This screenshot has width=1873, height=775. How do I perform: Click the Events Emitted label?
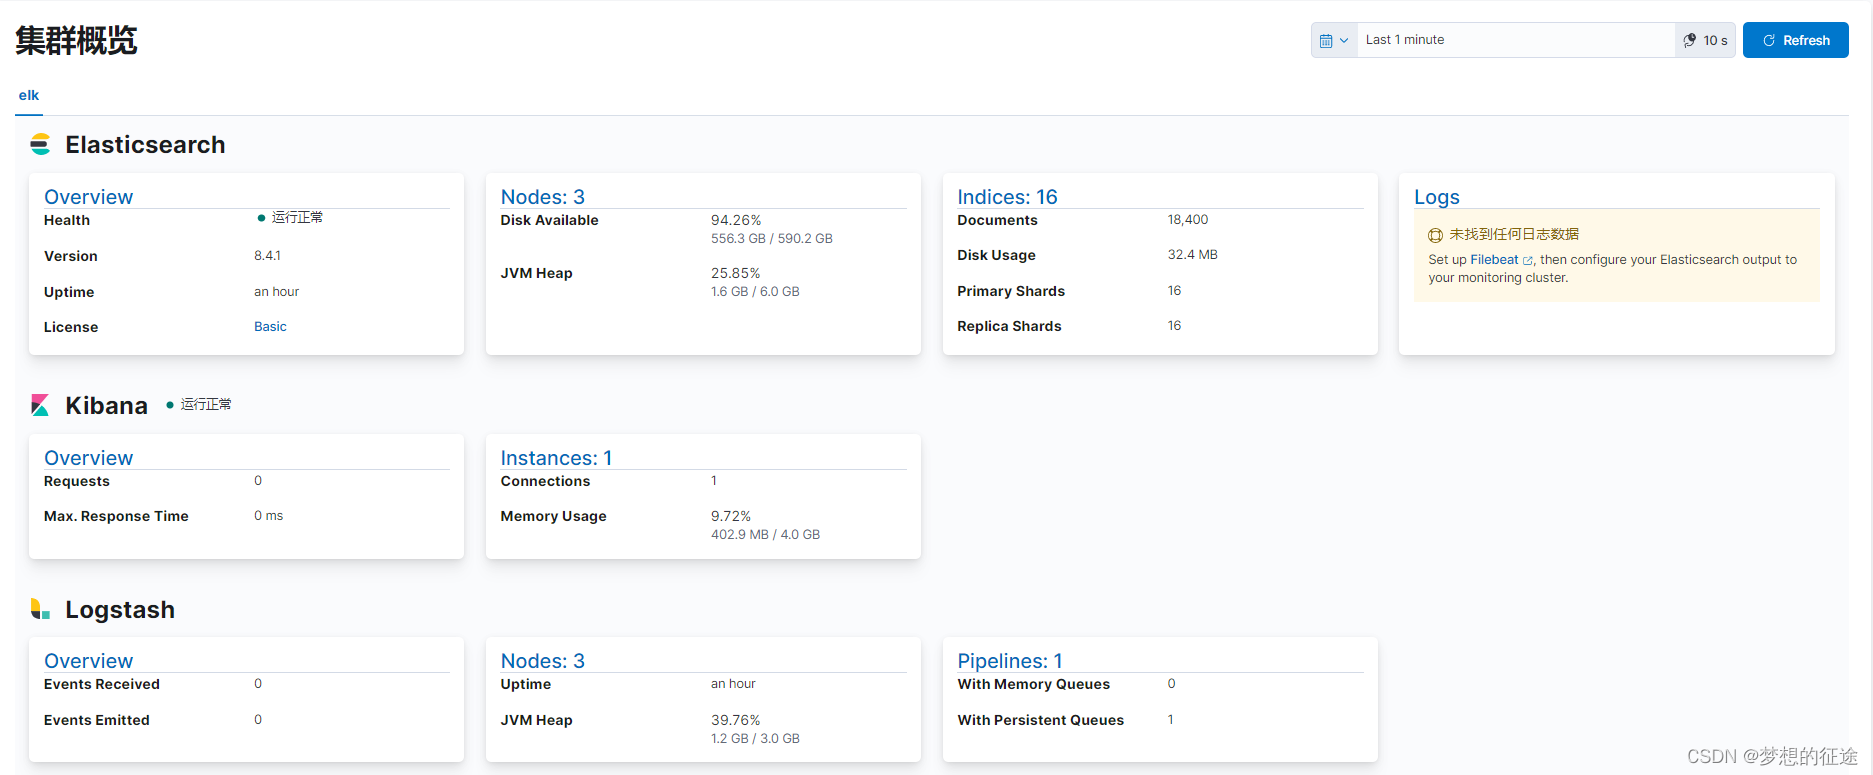tap(97, 720)
